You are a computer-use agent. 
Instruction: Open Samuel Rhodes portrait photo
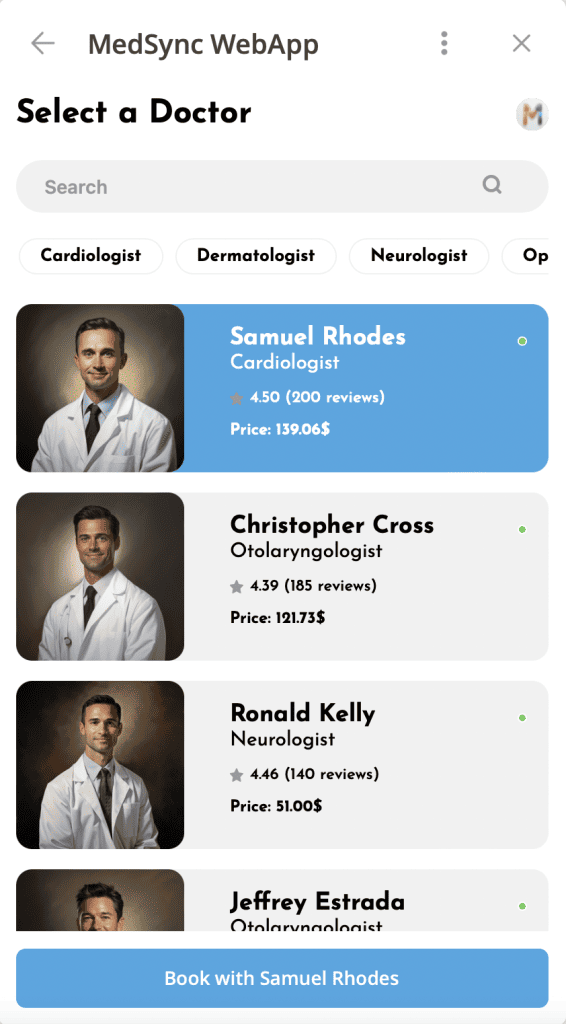(x=100, y=388)
